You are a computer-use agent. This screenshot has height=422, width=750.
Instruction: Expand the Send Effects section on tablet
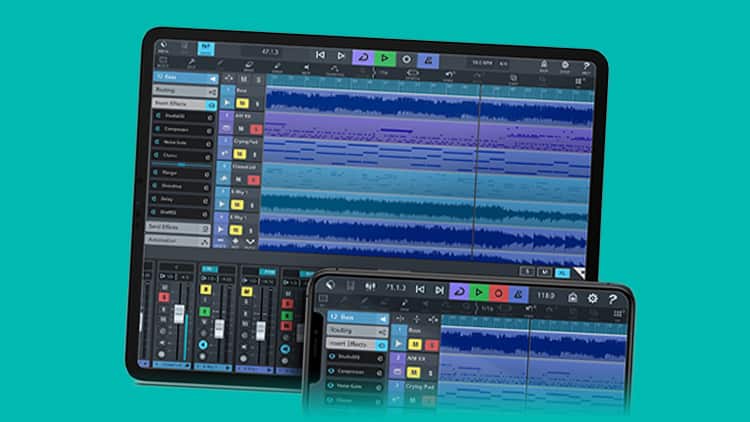click(178, 227)
